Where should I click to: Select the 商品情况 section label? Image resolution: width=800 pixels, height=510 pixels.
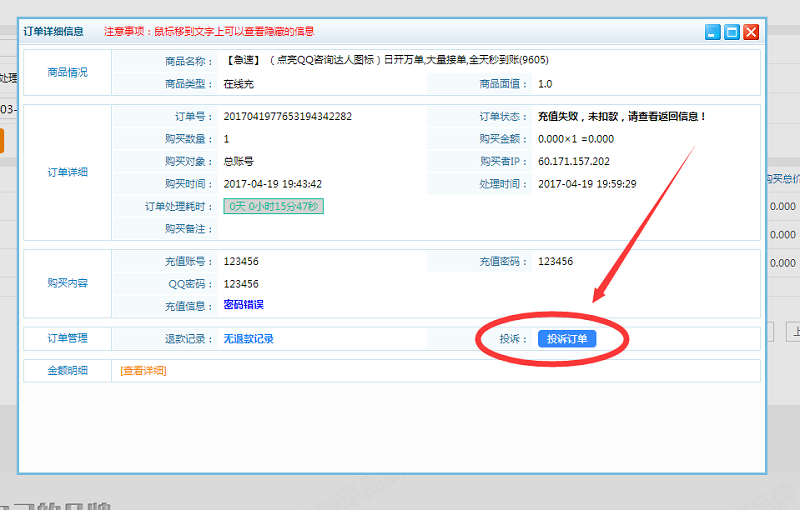pyautogui.click(x=67, y=72)
